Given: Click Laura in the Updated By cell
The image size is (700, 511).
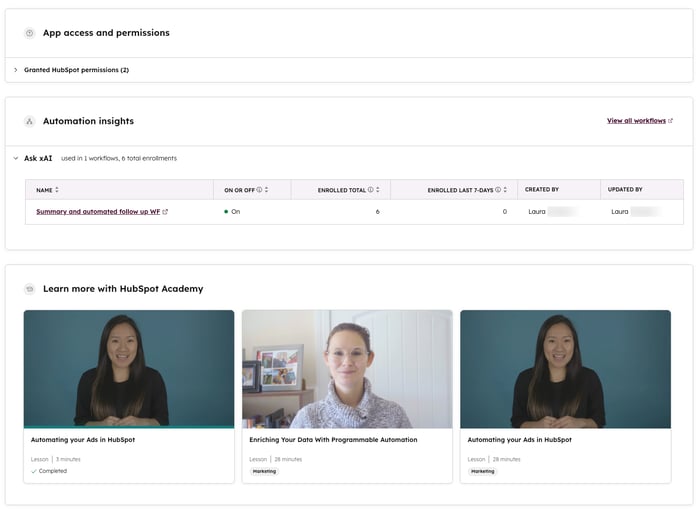Looking at the screenshot, I should click(620, 212).
